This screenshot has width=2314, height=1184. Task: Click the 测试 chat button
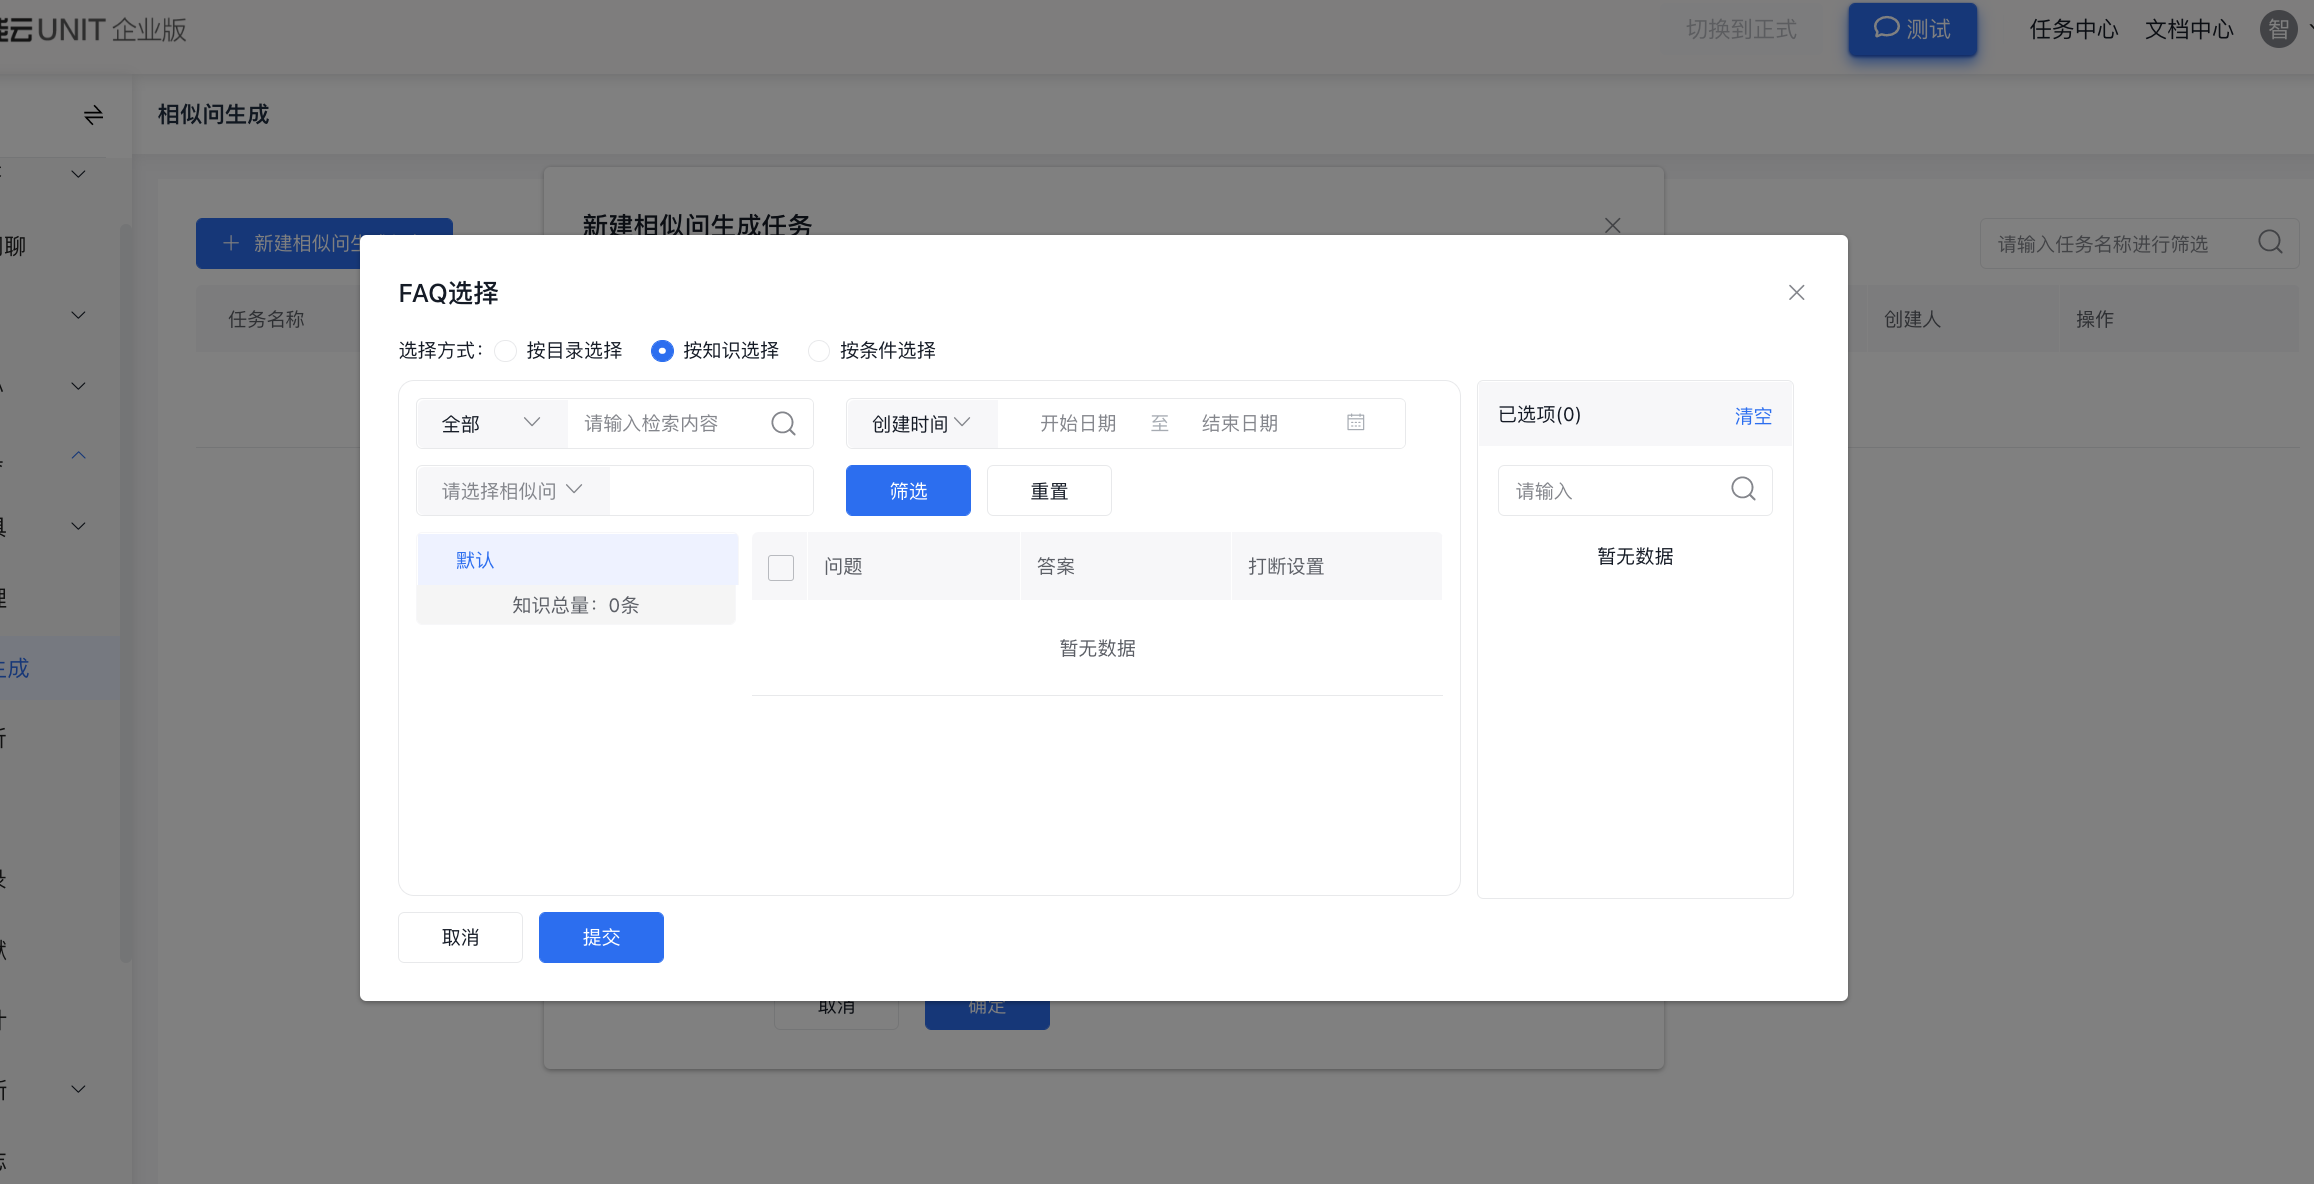point(1912,30)
